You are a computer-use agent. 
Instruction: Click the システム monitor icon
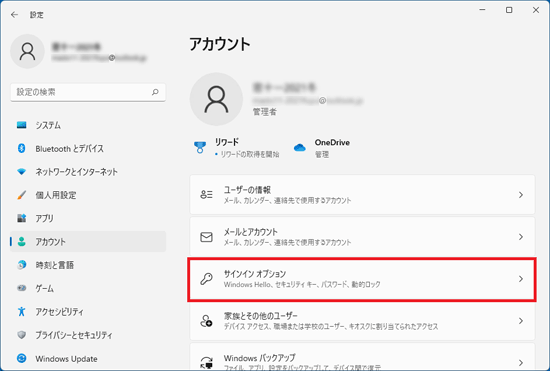pyautogui.click(x=21, y=125)
